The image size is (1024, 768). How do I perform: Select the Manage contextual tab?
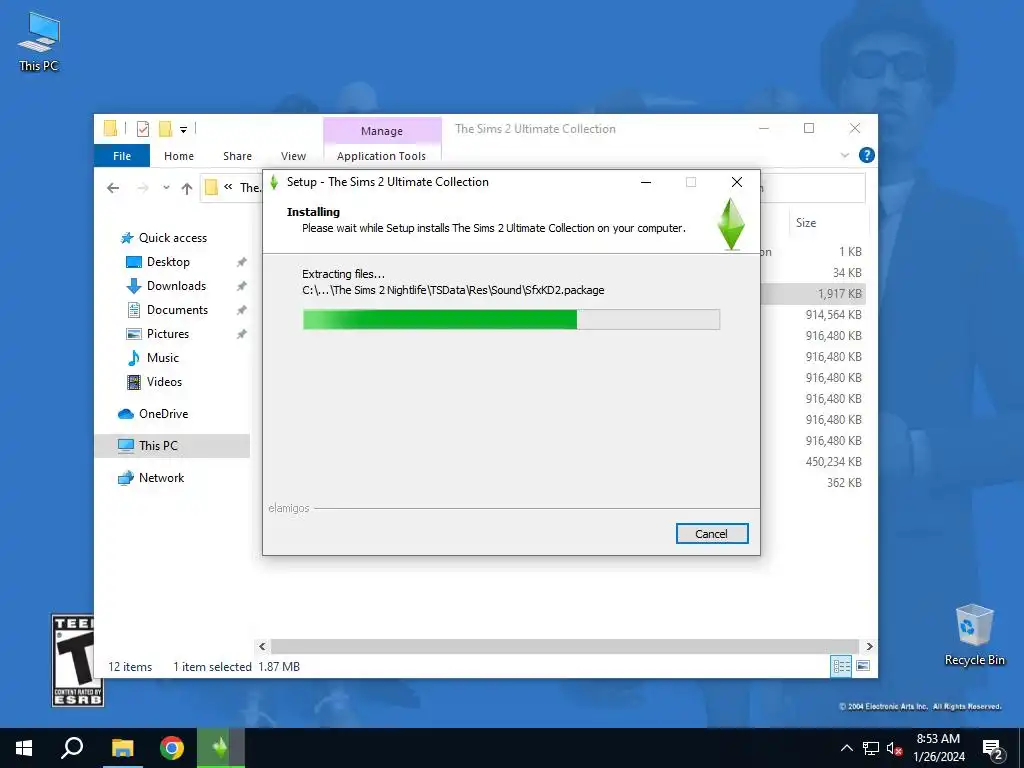(x=382, y=131)
